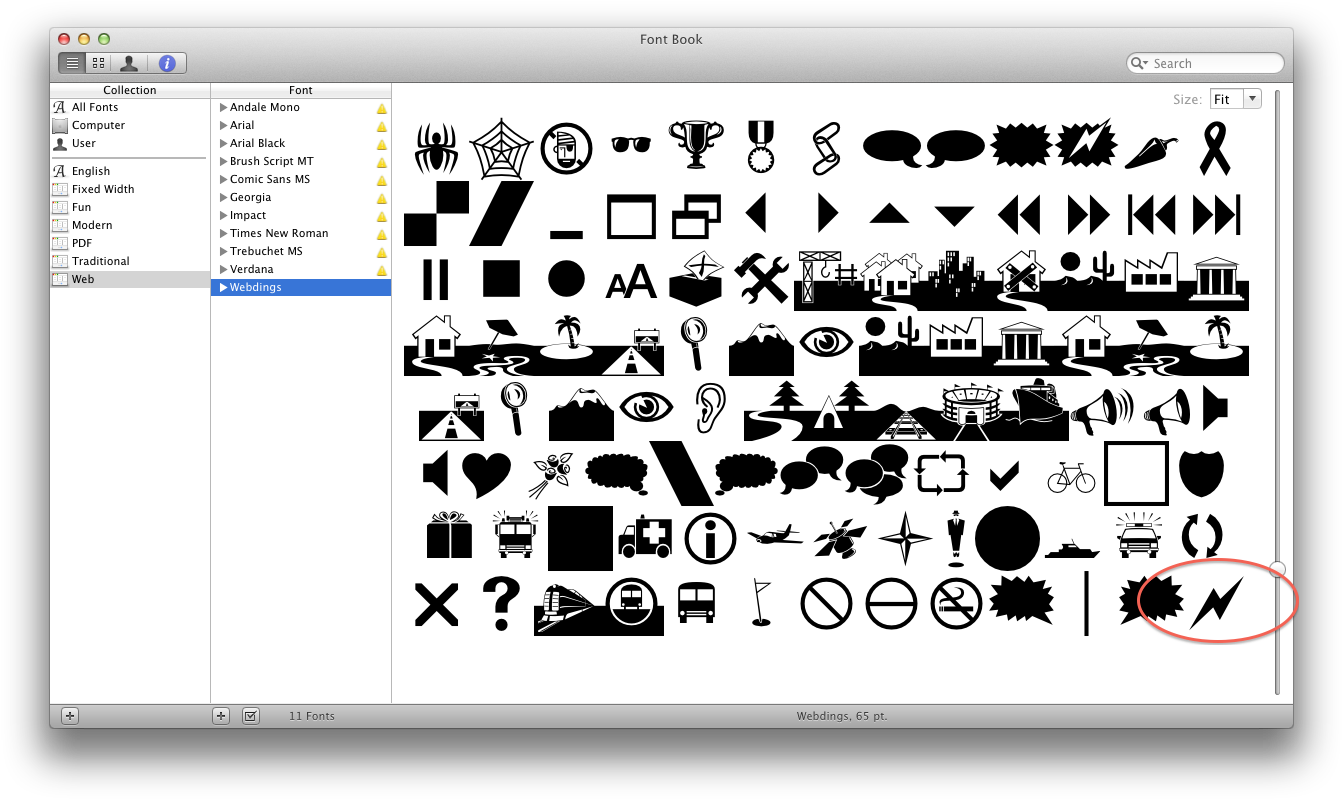Click the font size slider handle
The height and width of the screenshot is (799, 1342).
(1277, 569)
